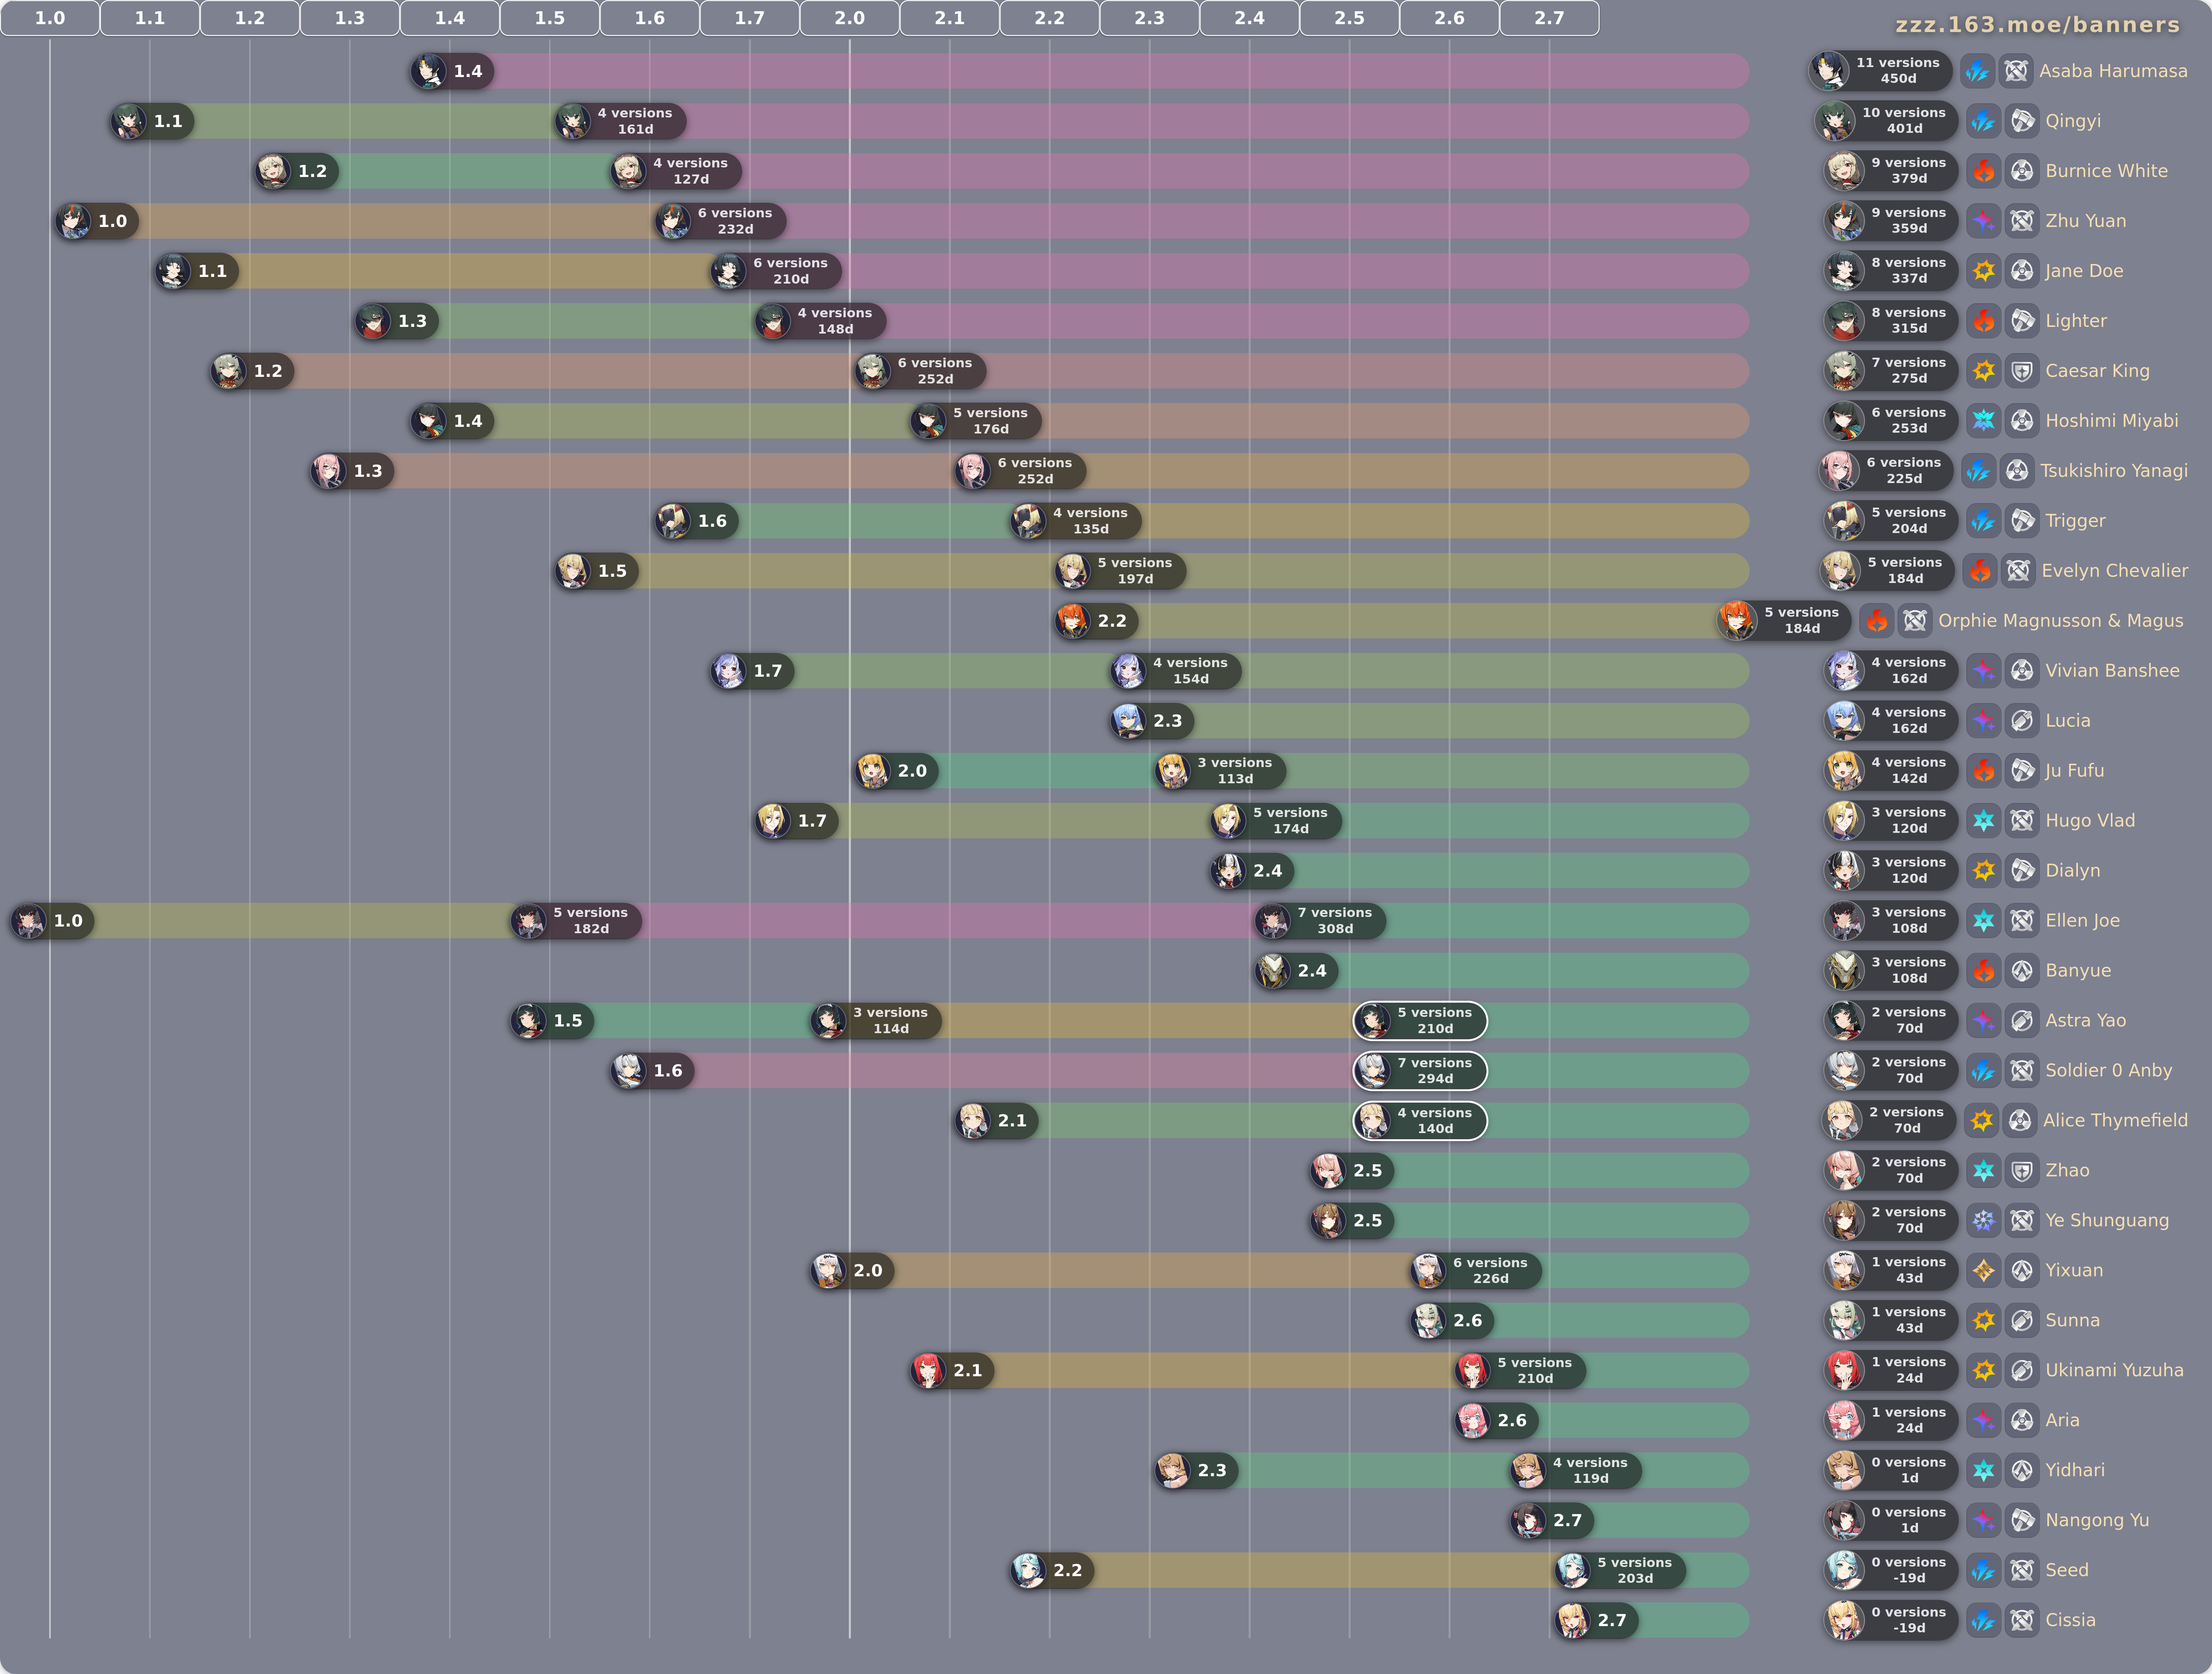2212x1674 pixels.
Task: Click the '10 versions 401d' summary badge
Action: pos(1886,121)
